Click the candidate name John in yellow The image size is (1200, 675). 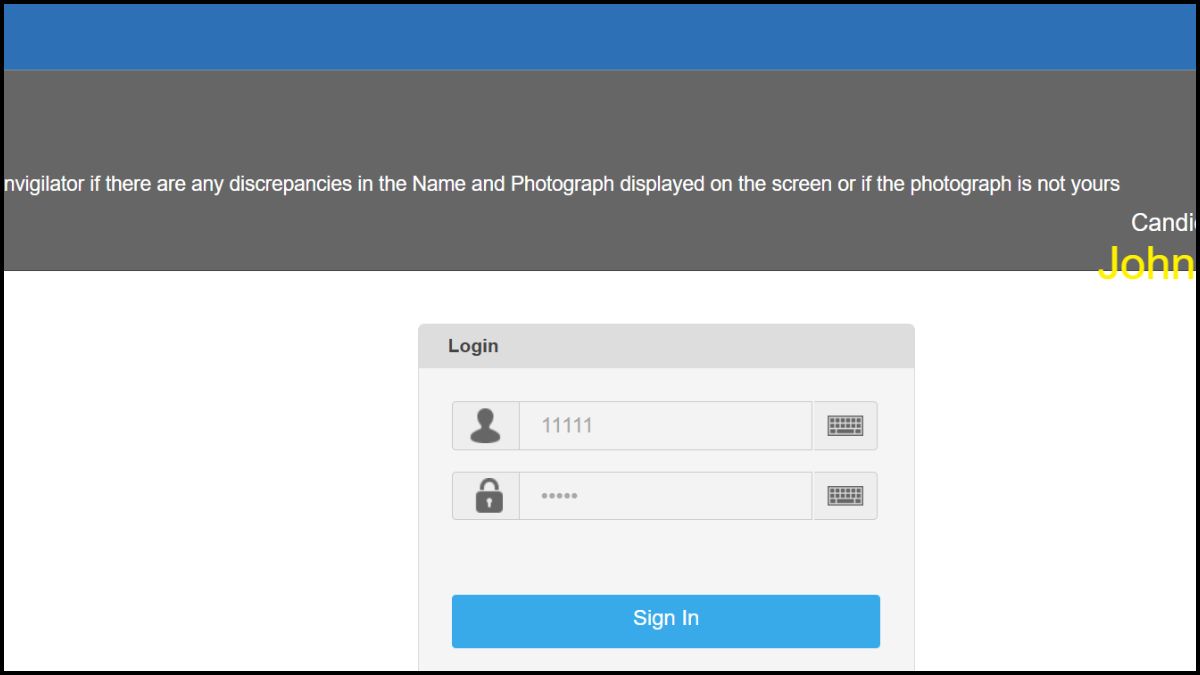click(x=1145, y=263)
